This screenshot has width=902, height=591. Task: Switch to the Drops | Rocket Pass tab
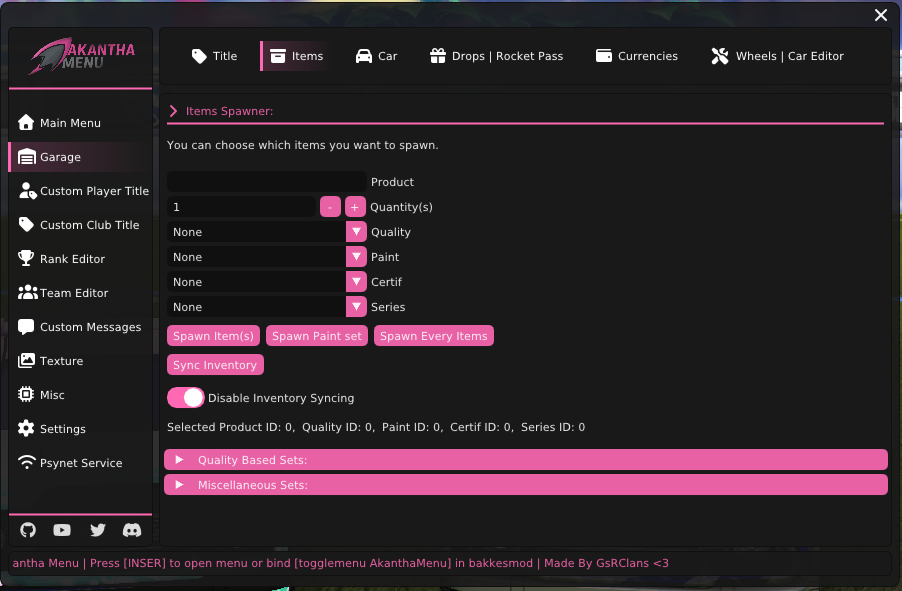tap(496, 56)
